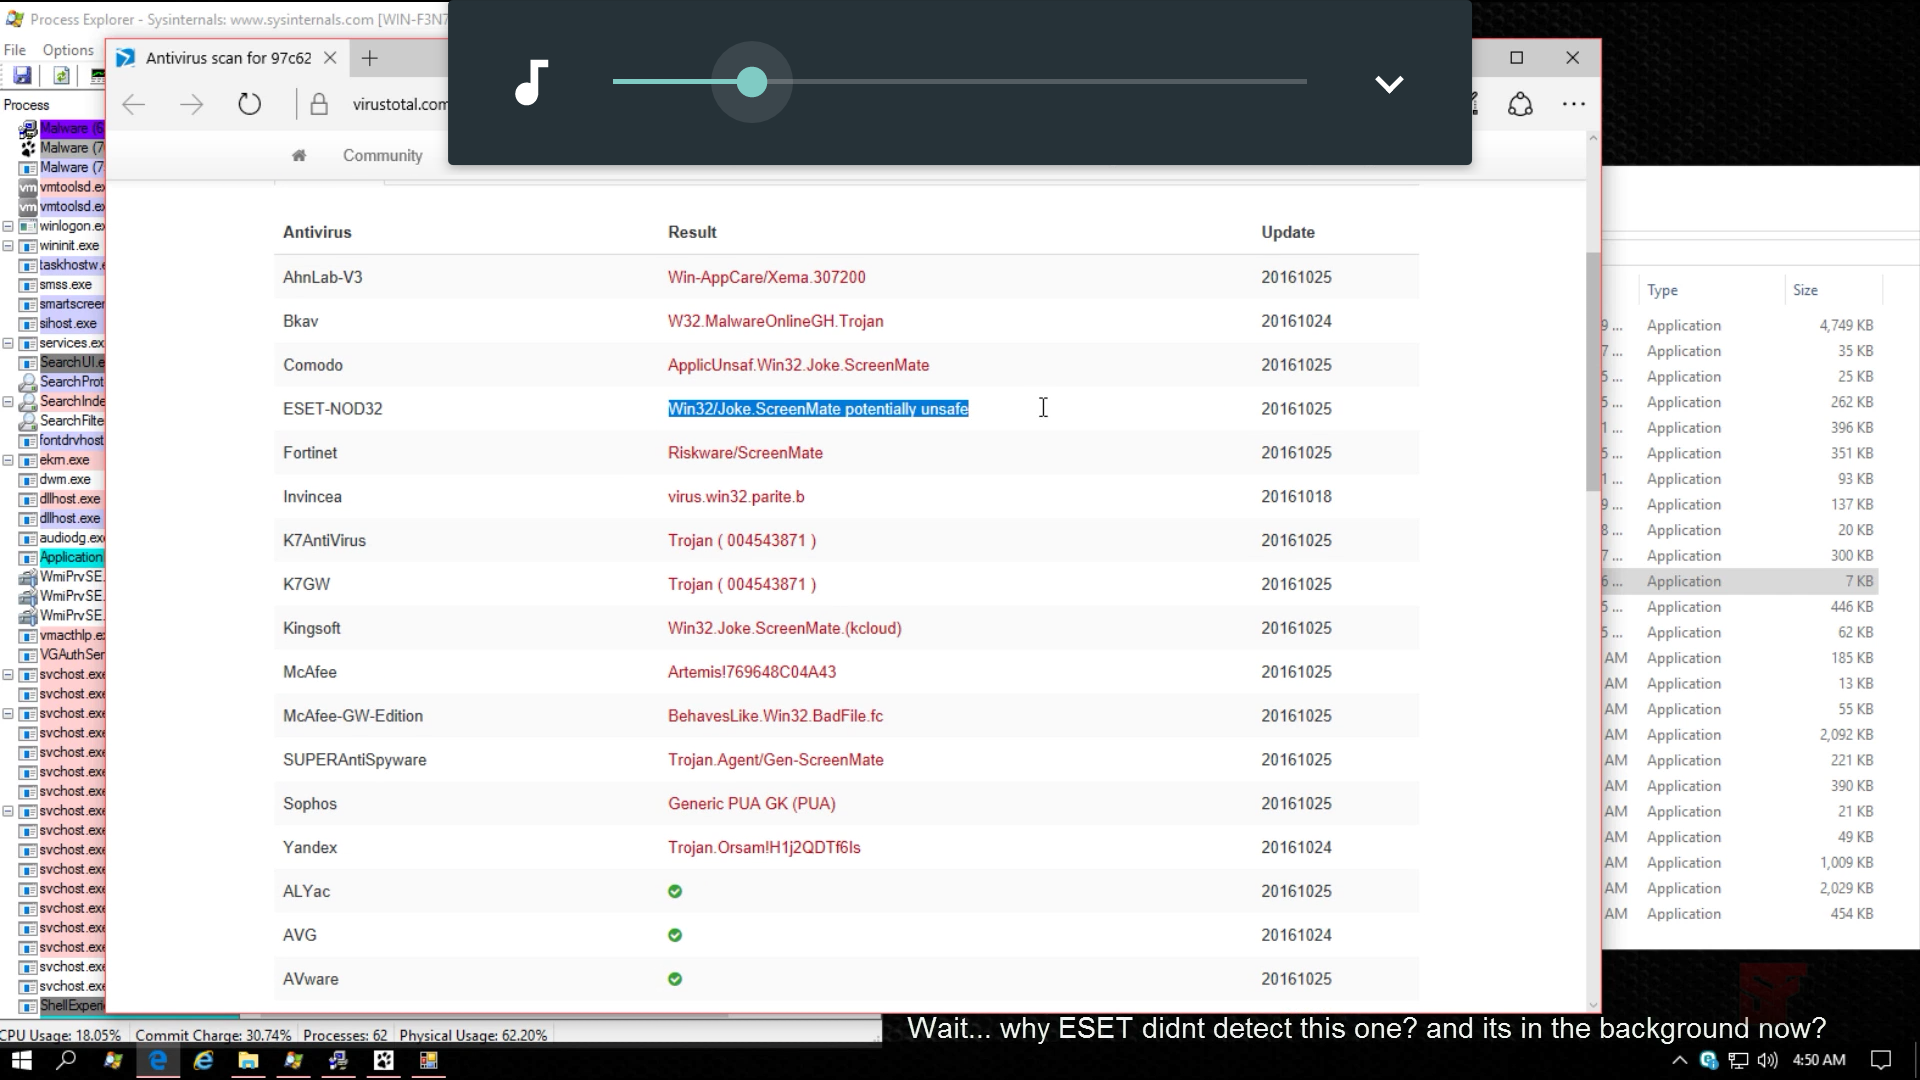The height and width of the screenshot is (1080, 1920).
Task: Collapse the services.exe process tree
Action: (x=8, y=343)
